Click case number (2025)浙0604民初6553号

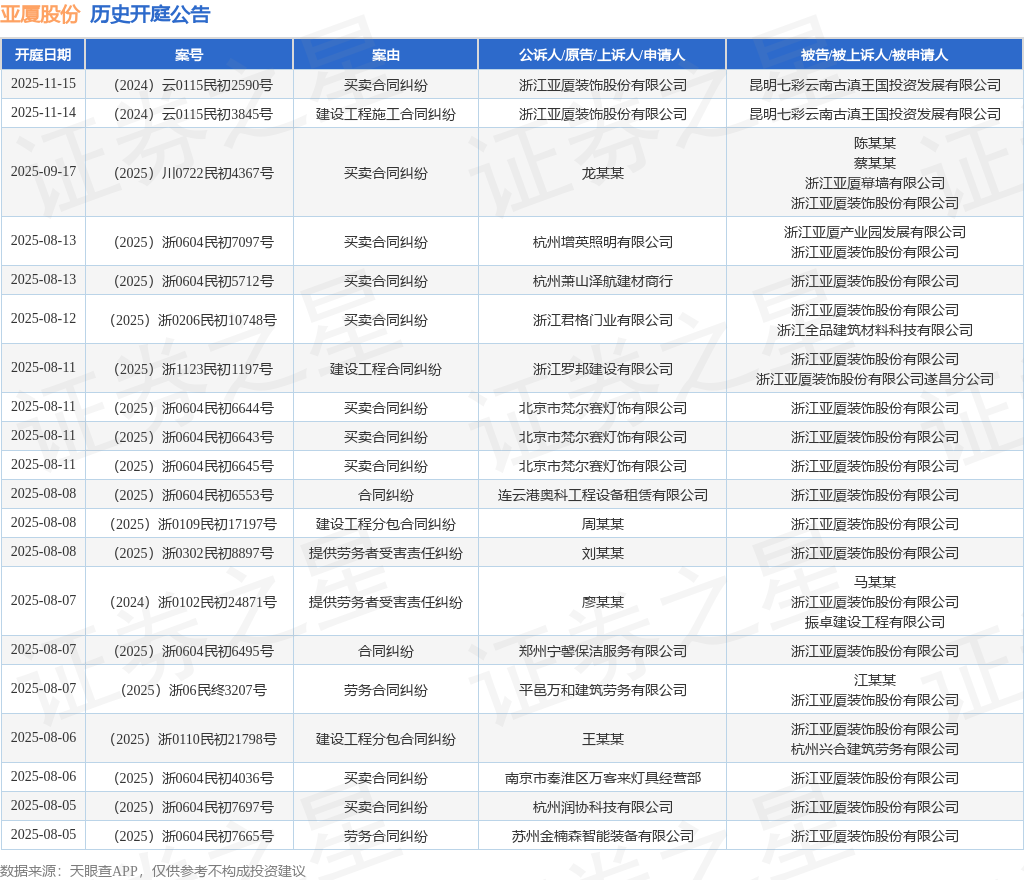(189, 495)
